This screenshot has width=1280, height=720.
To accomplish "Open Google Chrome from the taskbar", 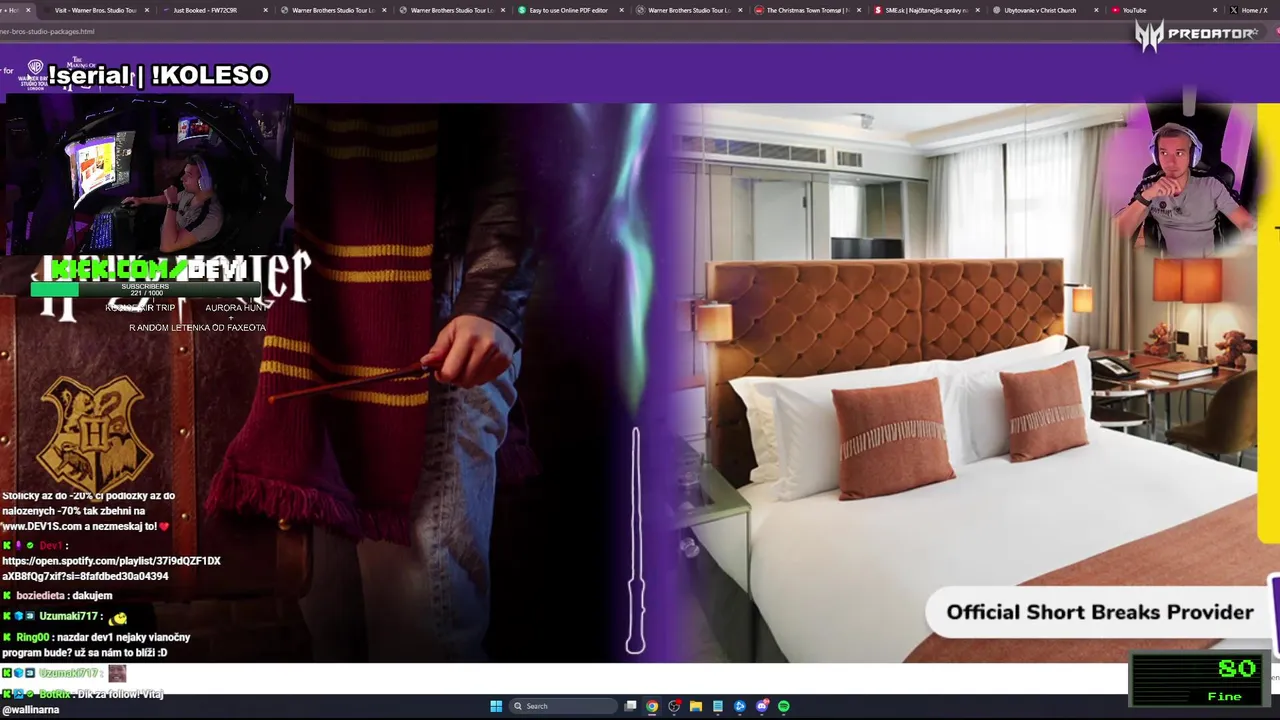I will (x=652, y=706).
